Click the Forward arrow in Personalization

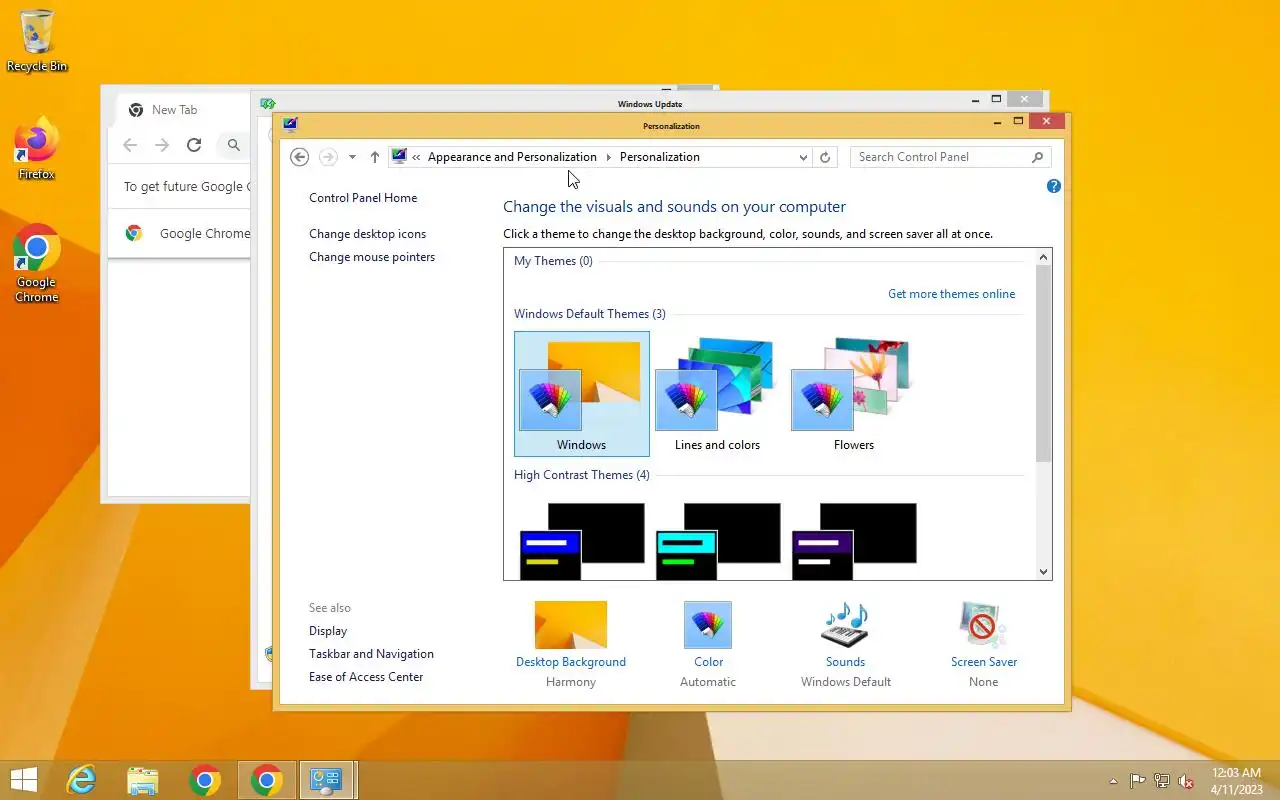[x=328, y=157]
